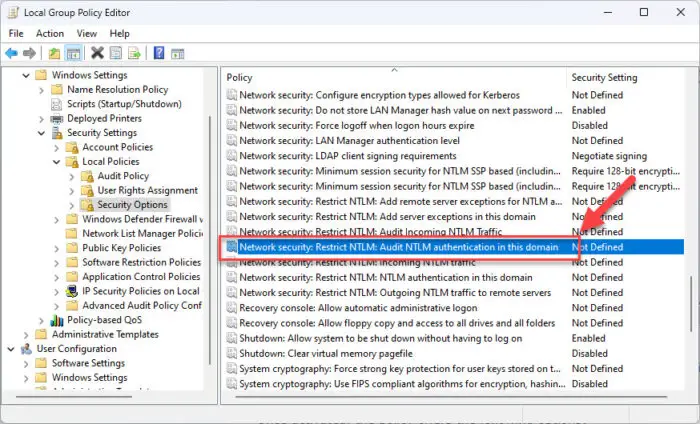Click the Export List toolbar icon
Screen dimensions: 700x424
coord(134,53)
